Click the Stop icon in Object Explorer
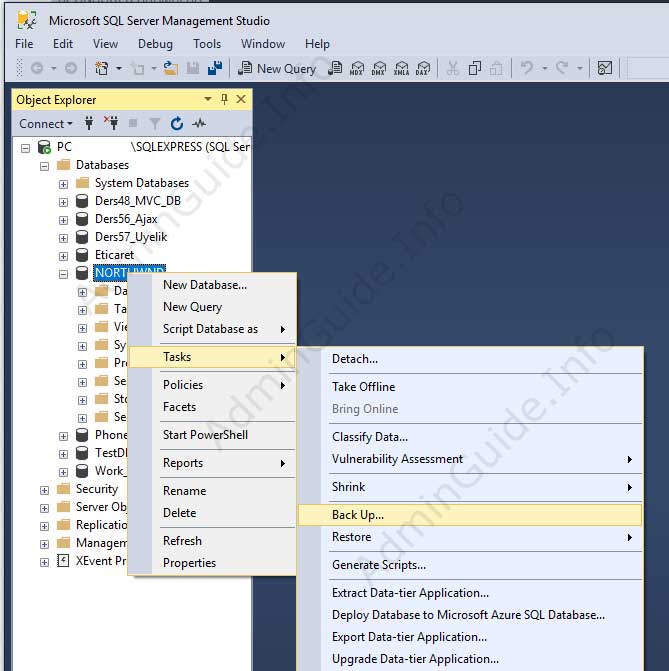The width and height of the screenshot is (669, 671). pos(133,124)
